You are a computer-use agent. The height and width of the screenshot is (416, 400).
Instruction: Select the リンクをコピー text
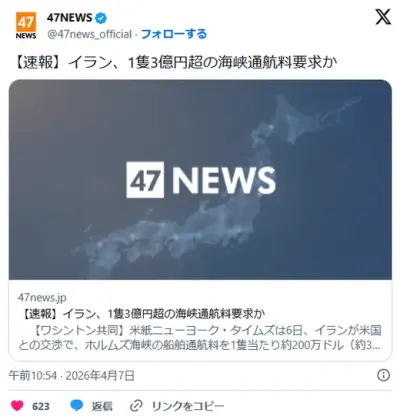point(188,406)
